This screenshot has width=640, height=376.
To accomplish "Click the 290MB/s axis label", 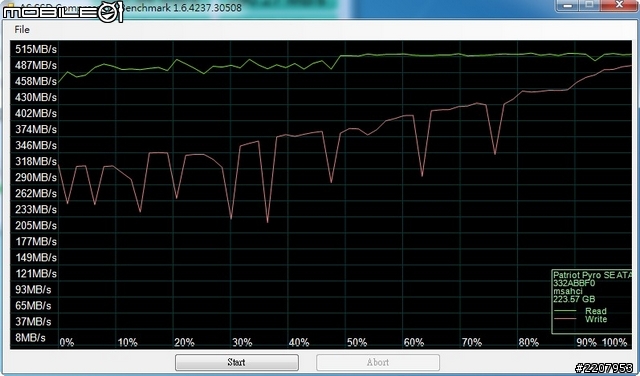I will (36, 177).
